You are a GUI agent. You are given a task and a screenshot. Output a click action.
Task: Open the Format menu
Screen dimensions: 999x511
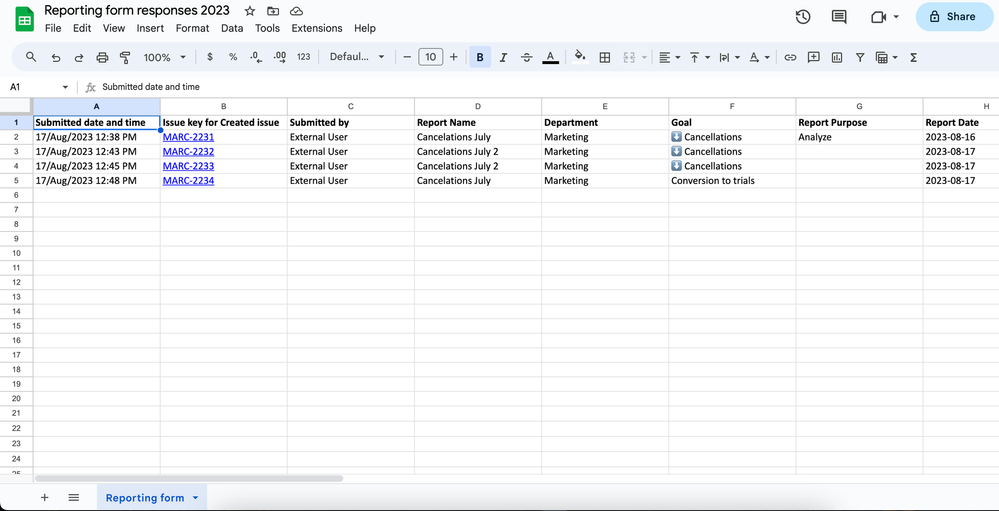(x=192, y=28)
